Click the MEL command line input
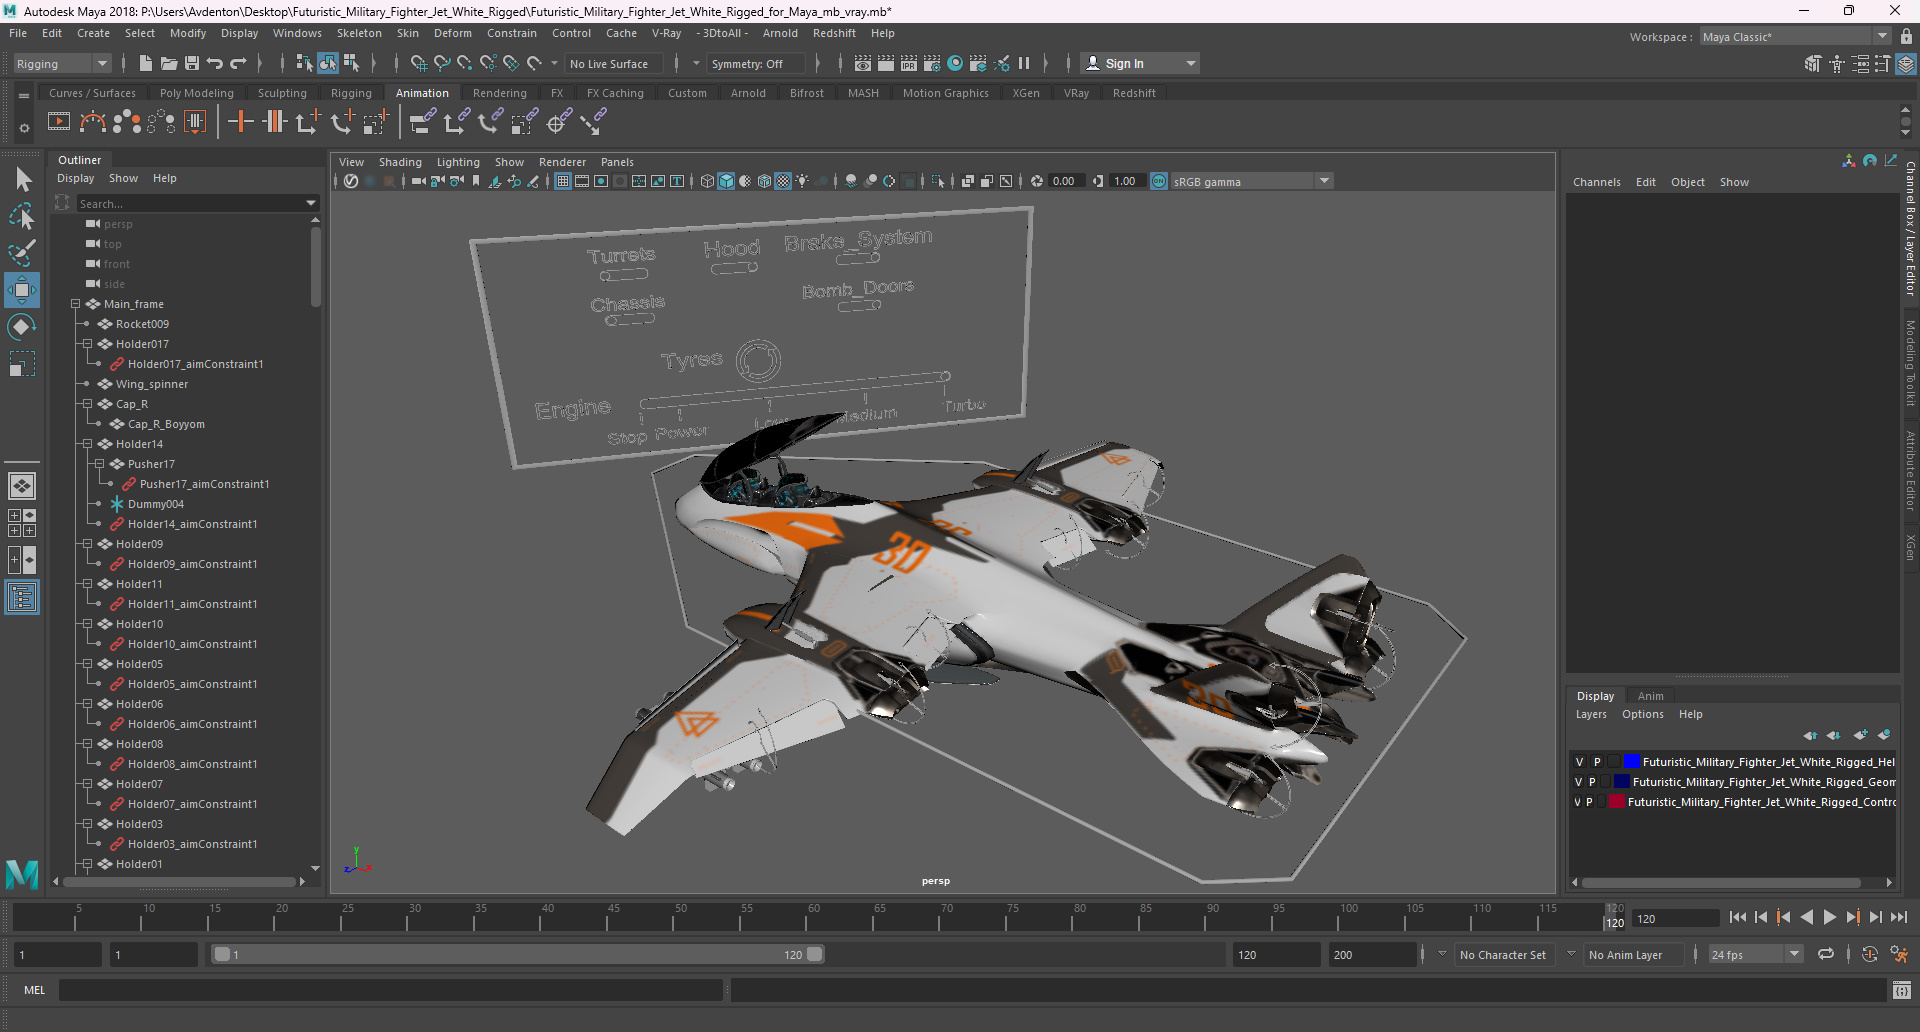 (390, 990)
